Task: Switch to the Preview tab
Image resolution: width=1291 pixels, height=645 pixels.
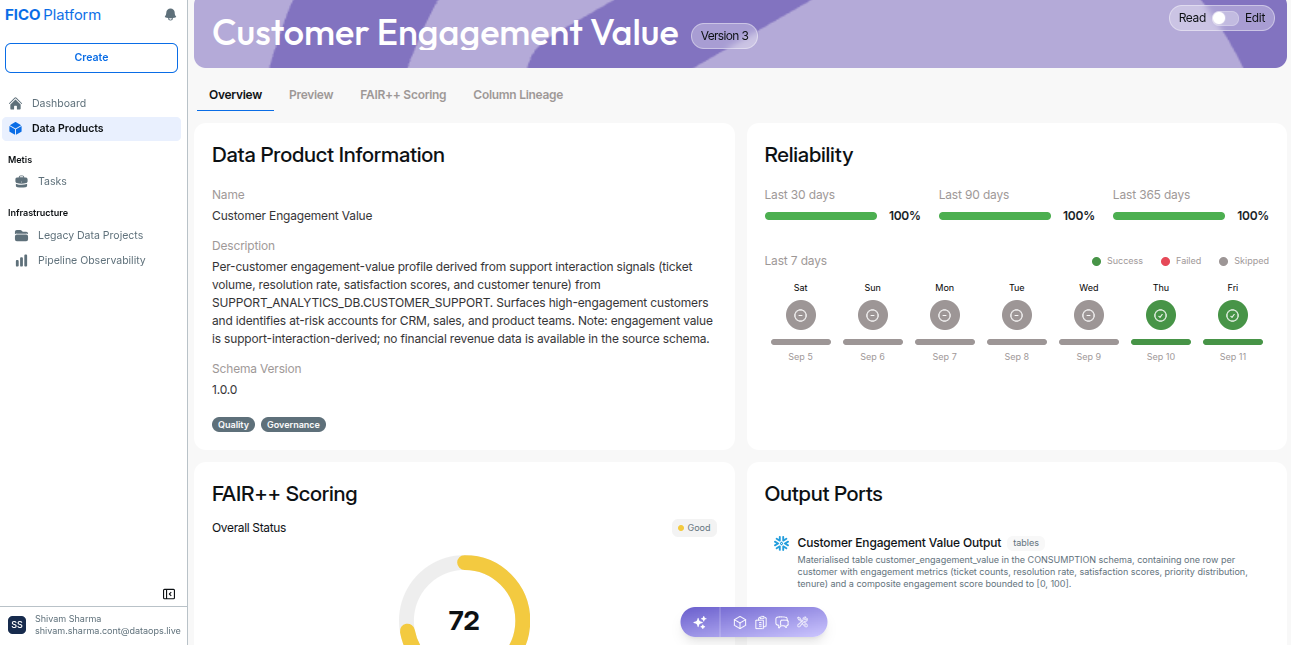Action: [x=311, y=95]
